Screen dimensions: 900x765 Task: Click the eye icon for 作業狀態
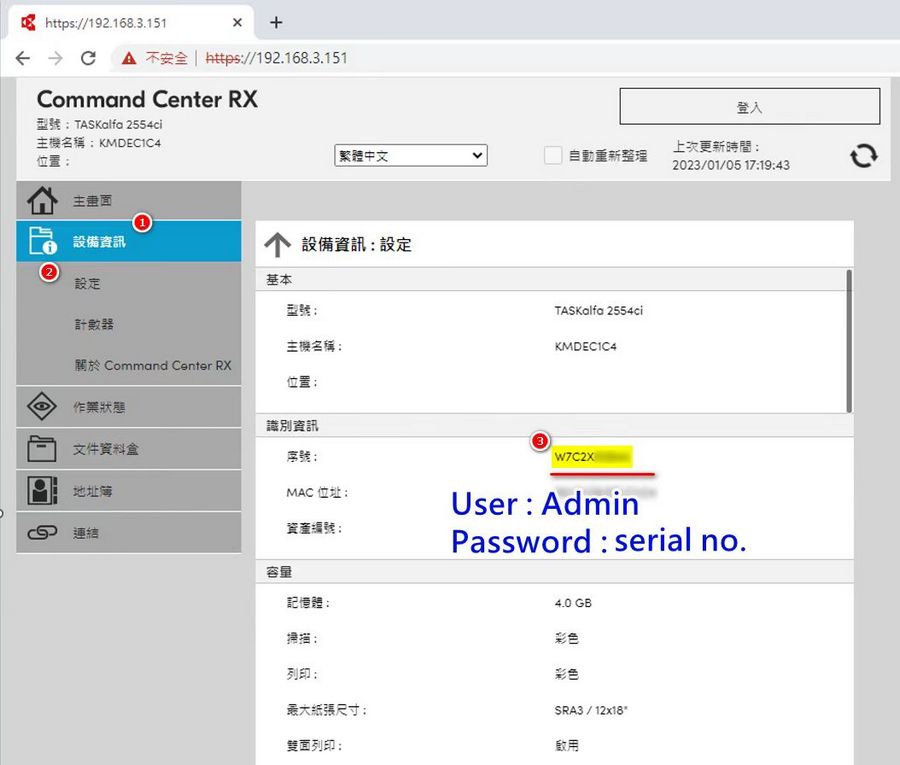click(x=42, y=407)
